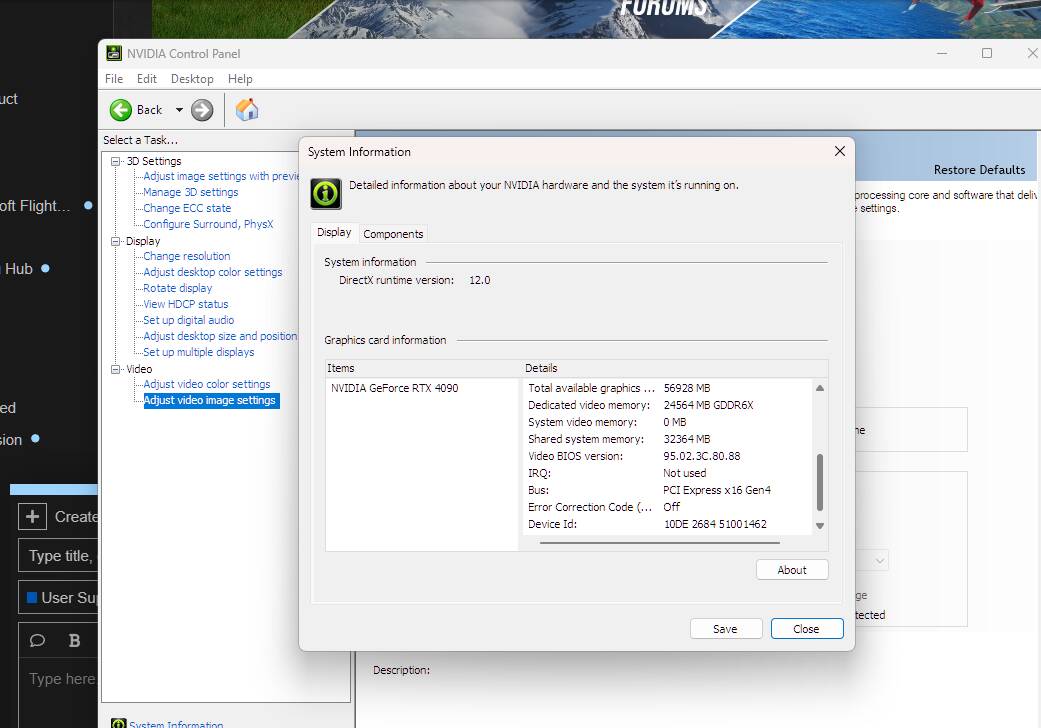Viewport: 1041px width, 728px height.
Task: Collapse the Display tree branch
Action: [115, 240]
